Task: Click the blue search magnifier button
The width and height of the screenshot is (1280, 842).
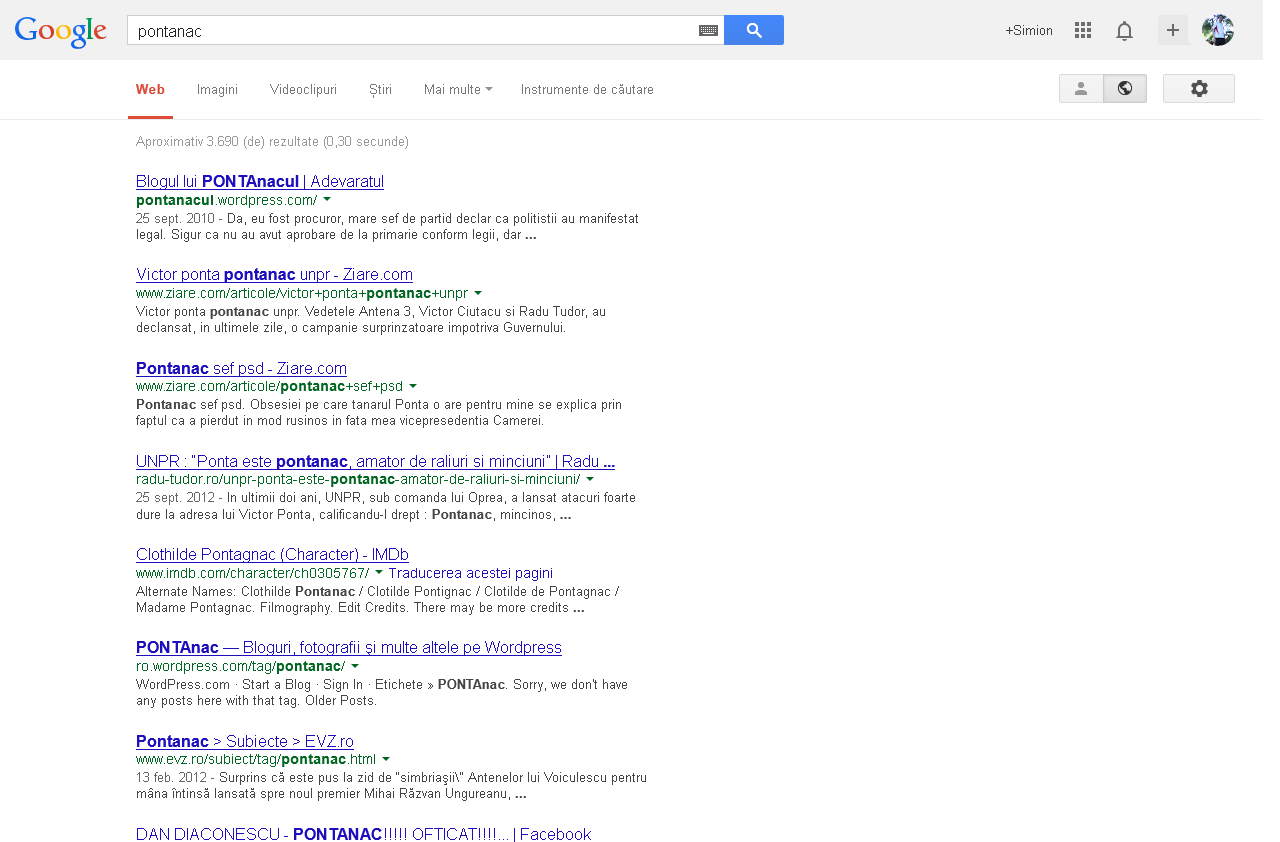Action: tap(754, 30)
